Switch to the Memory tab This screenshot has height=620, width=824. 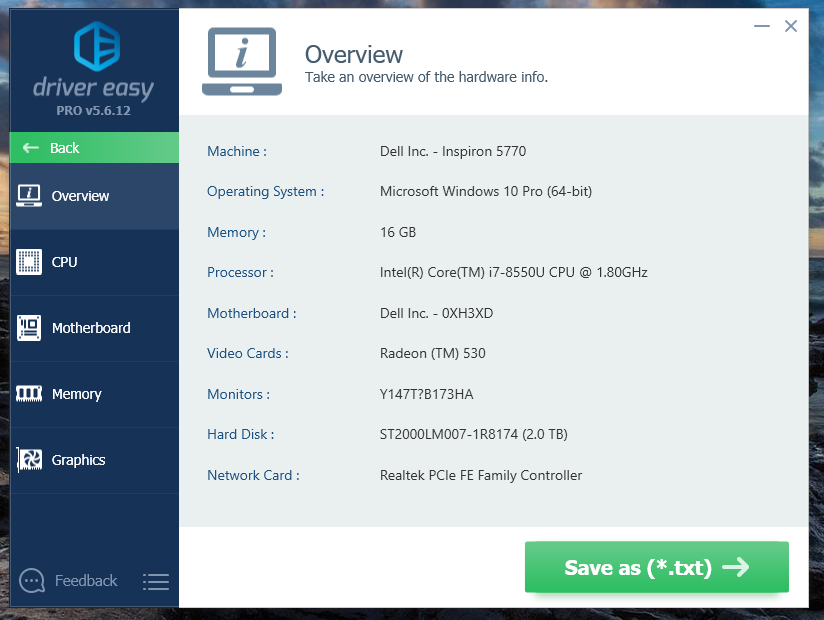[x=94, y=394]
